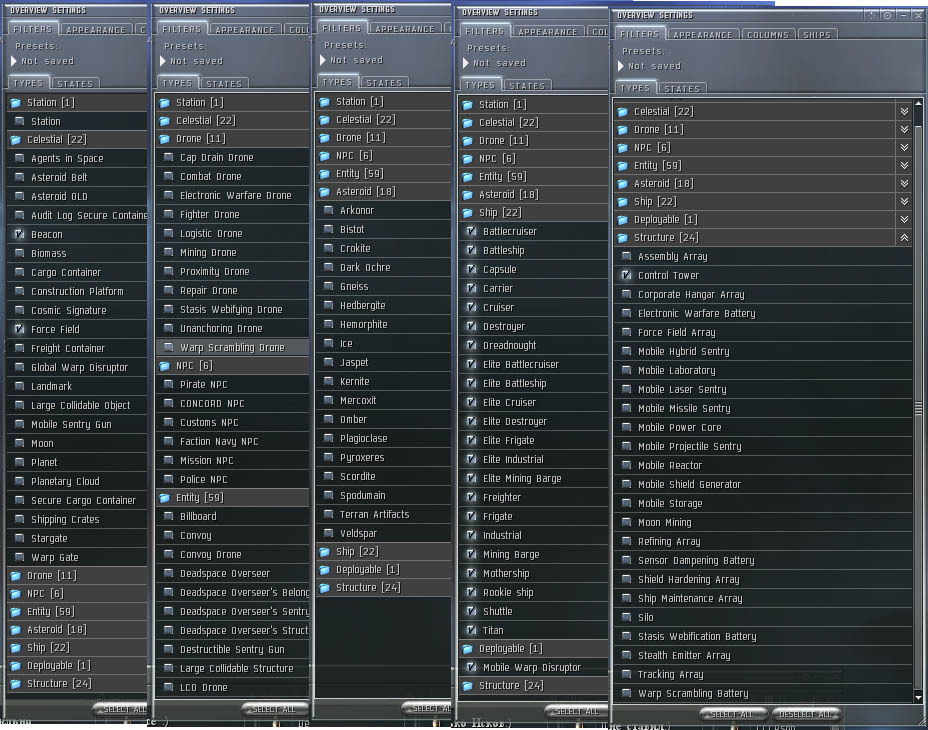Enable the Moon Mining checkbox
The height and width of the screenshot is (730, 928).
(626, 522)
